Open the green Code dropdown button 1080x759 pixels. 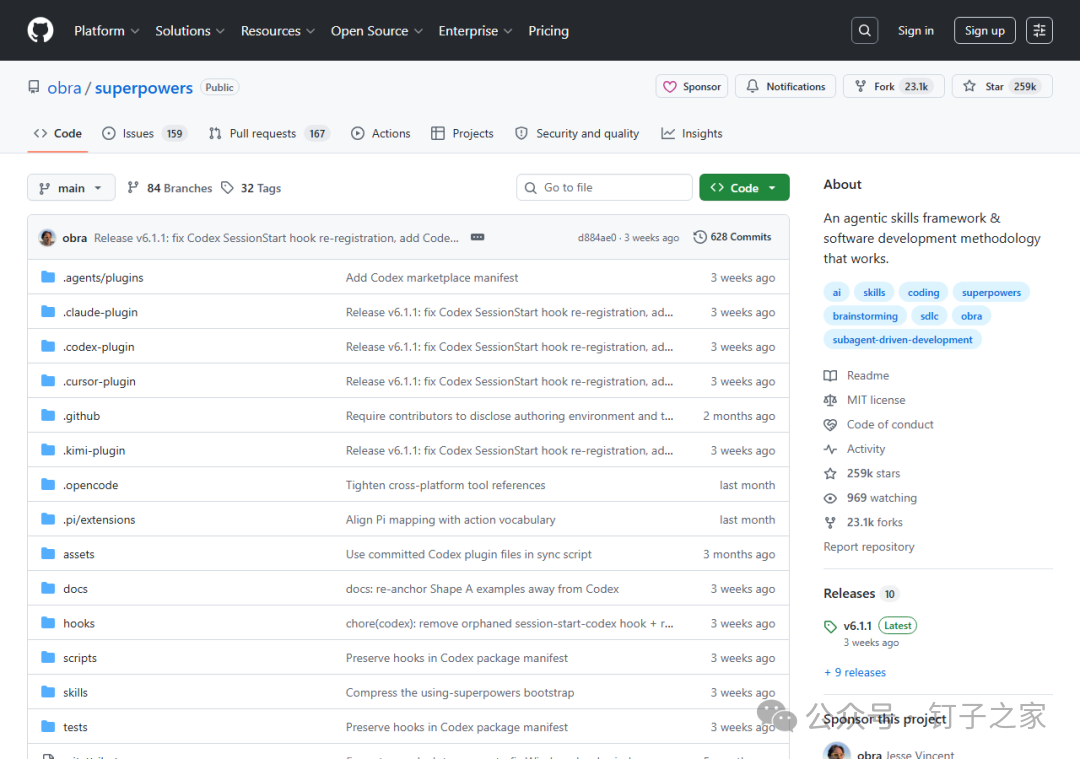tap(744, 187)
